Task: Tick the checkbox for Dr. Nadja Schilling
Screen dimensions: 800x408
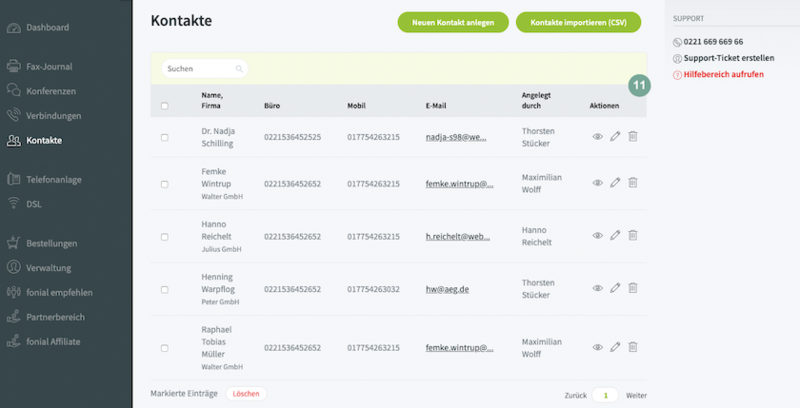Action: pyautogui.click(x=165, y=137)
